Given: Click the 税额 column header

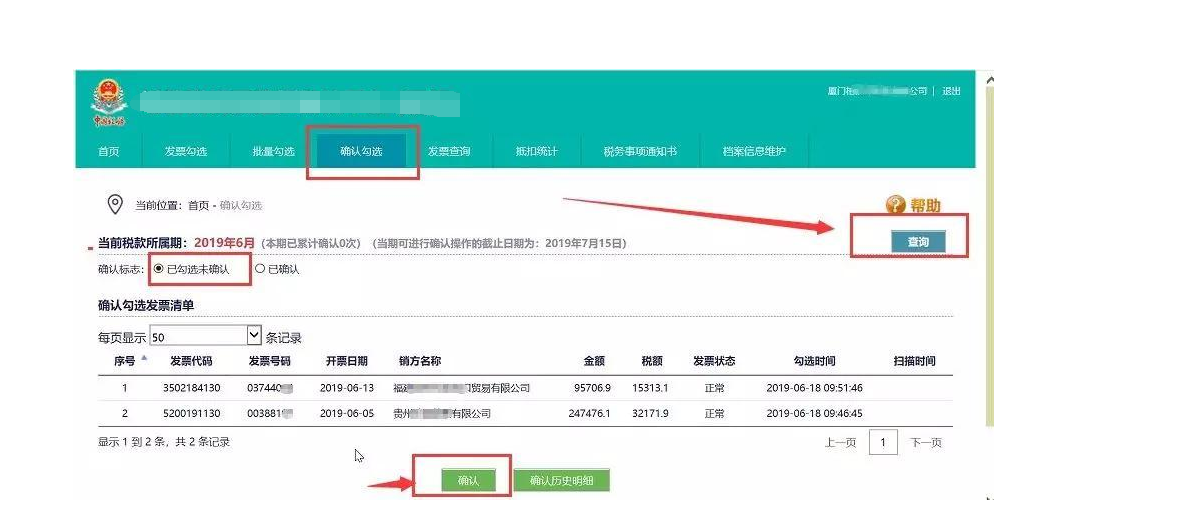Looking at the screenshot, I should (x=652, y=361).
